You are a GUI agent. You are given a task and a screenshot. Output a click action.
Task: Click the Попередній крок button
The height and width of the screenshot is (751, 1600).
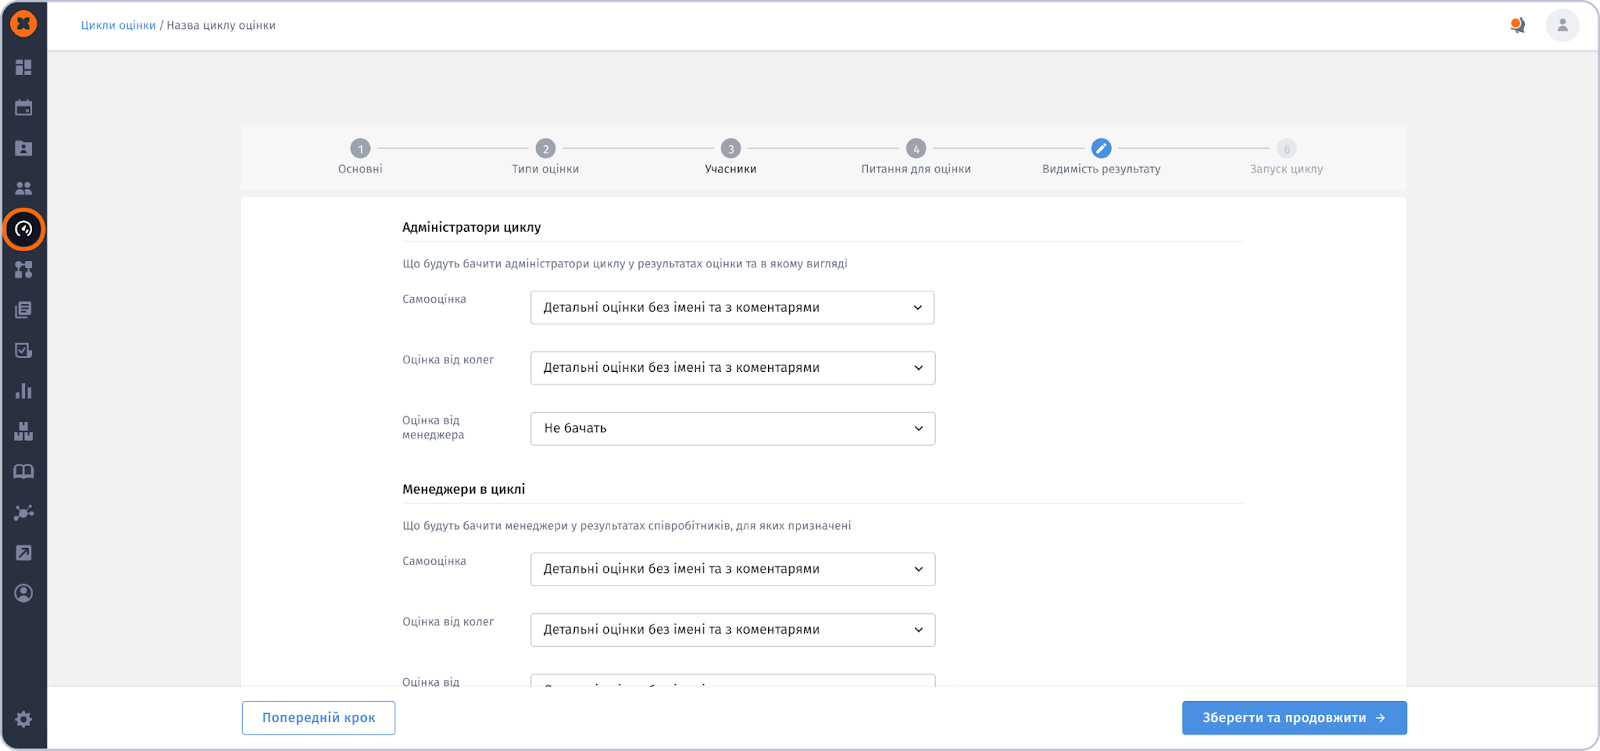[x=318, y=718]
